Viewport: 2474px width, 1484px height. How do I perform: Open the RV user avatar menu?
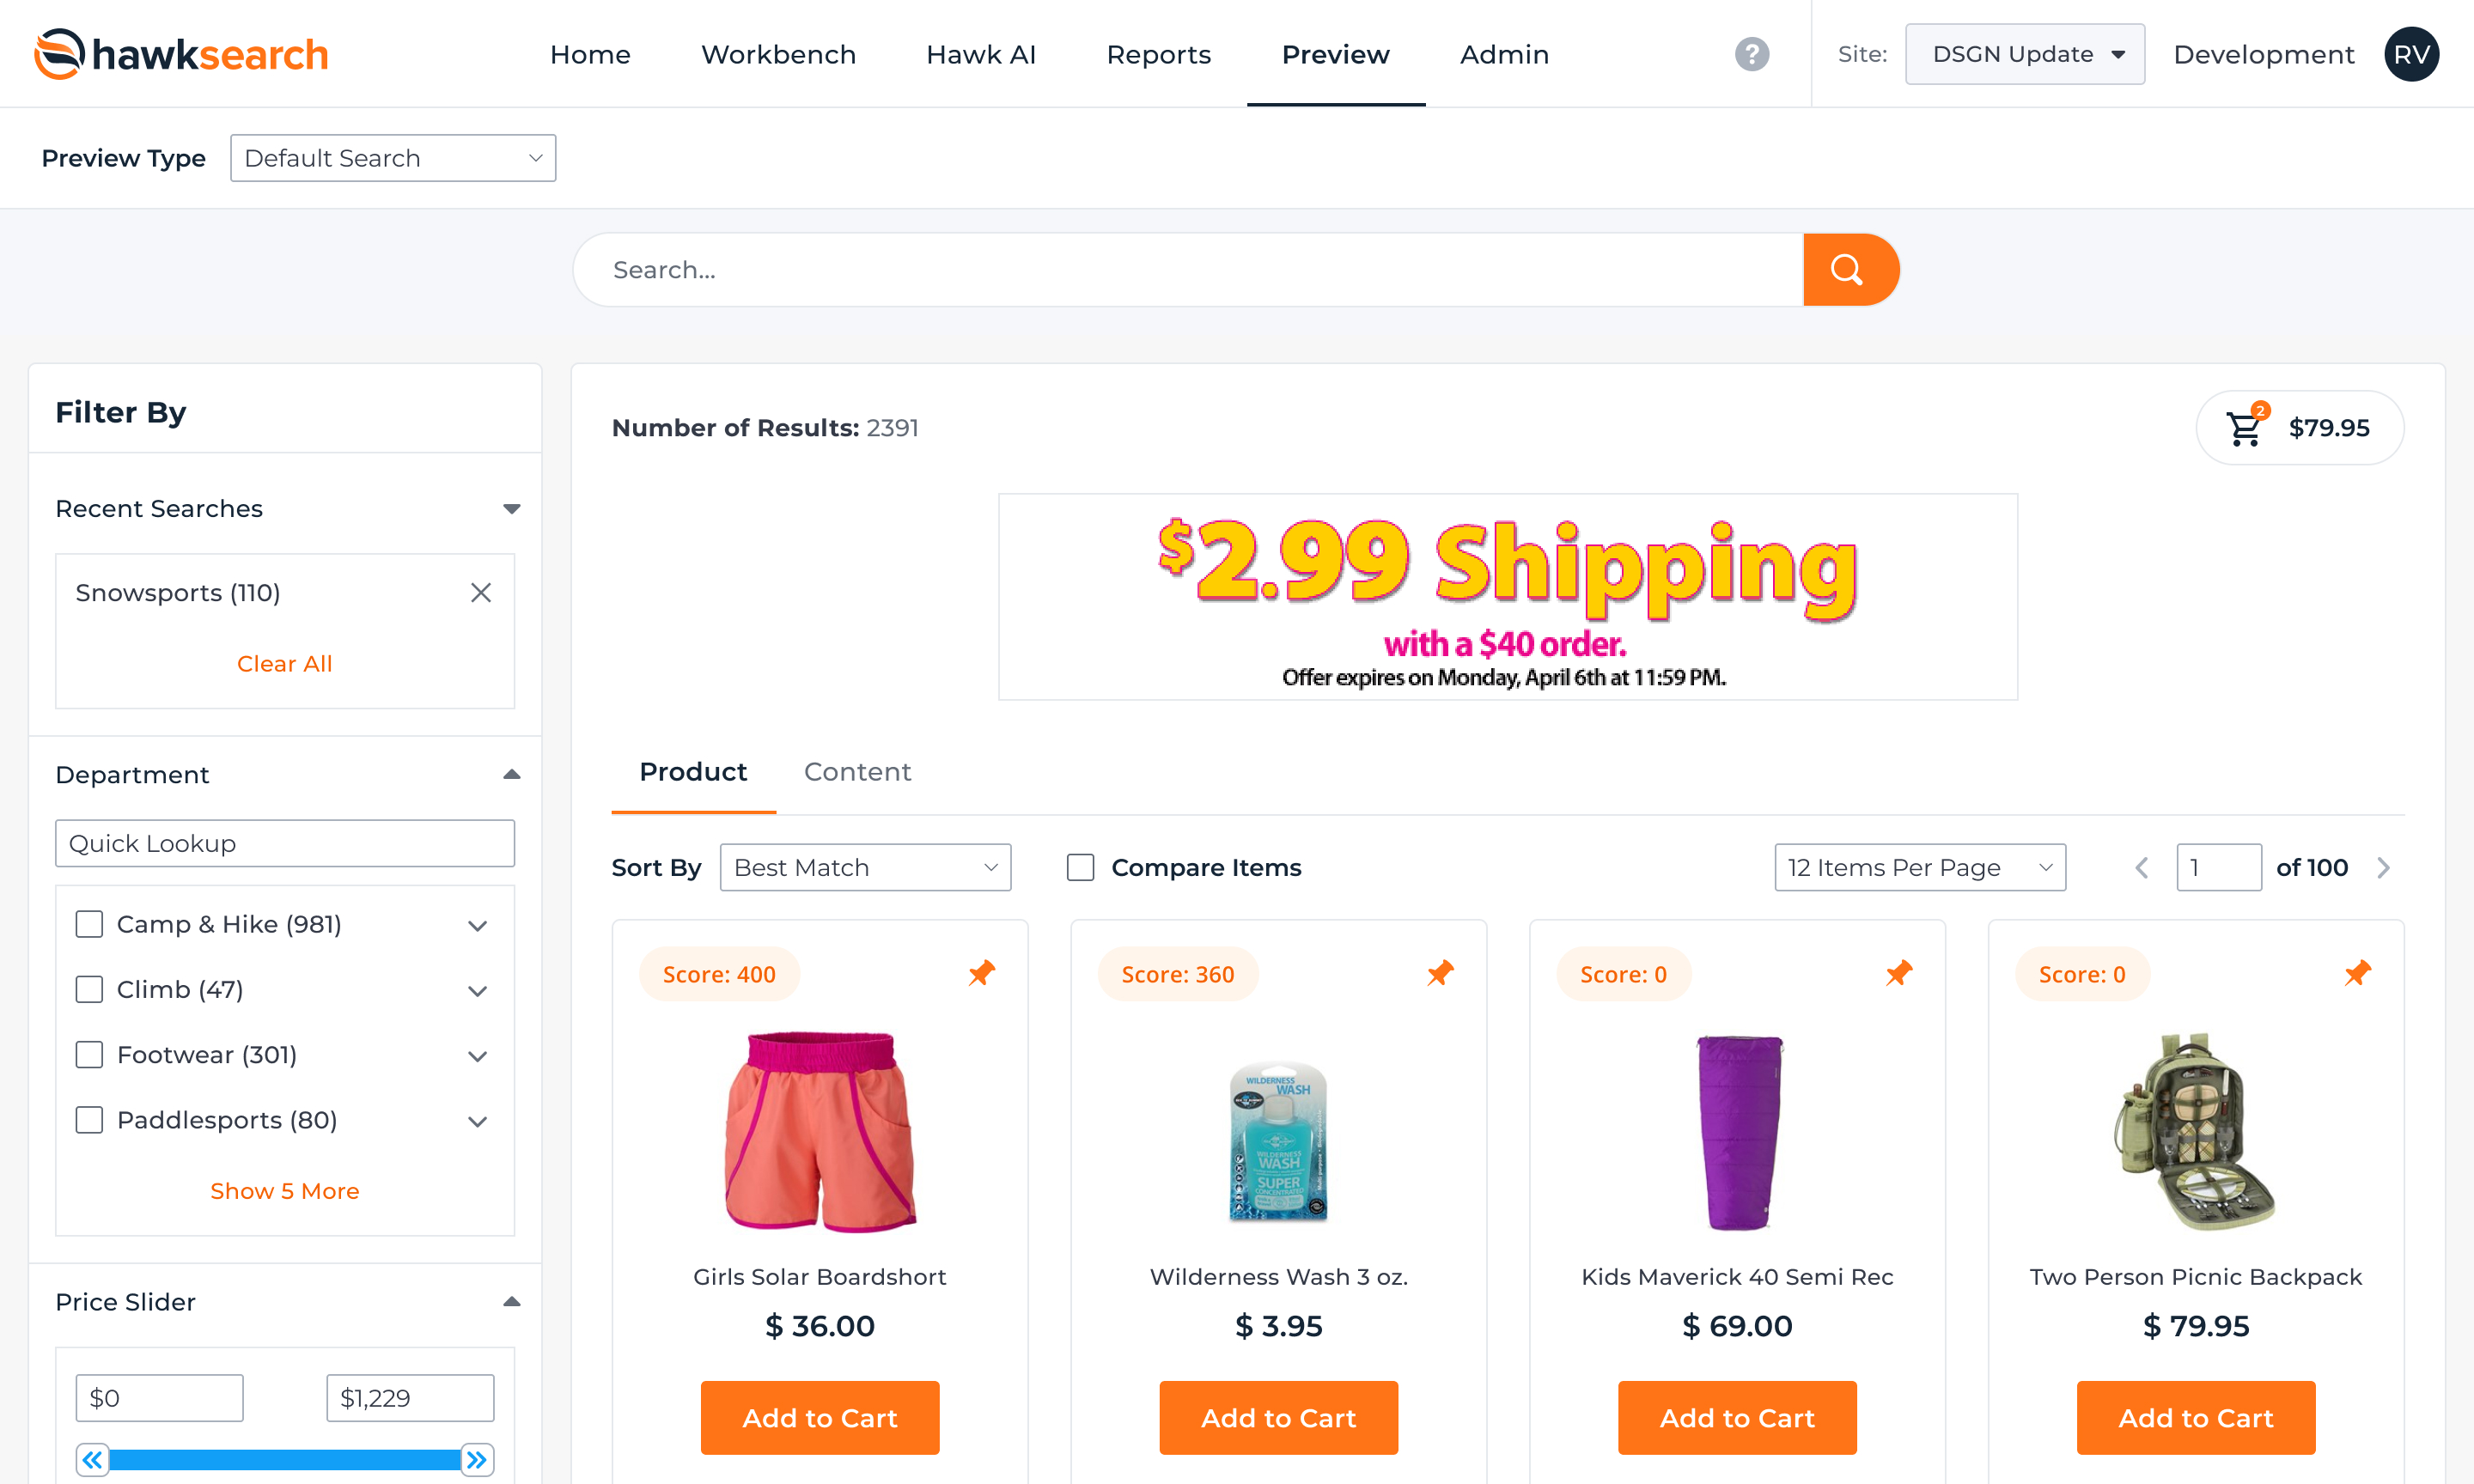pos(2412,54)
